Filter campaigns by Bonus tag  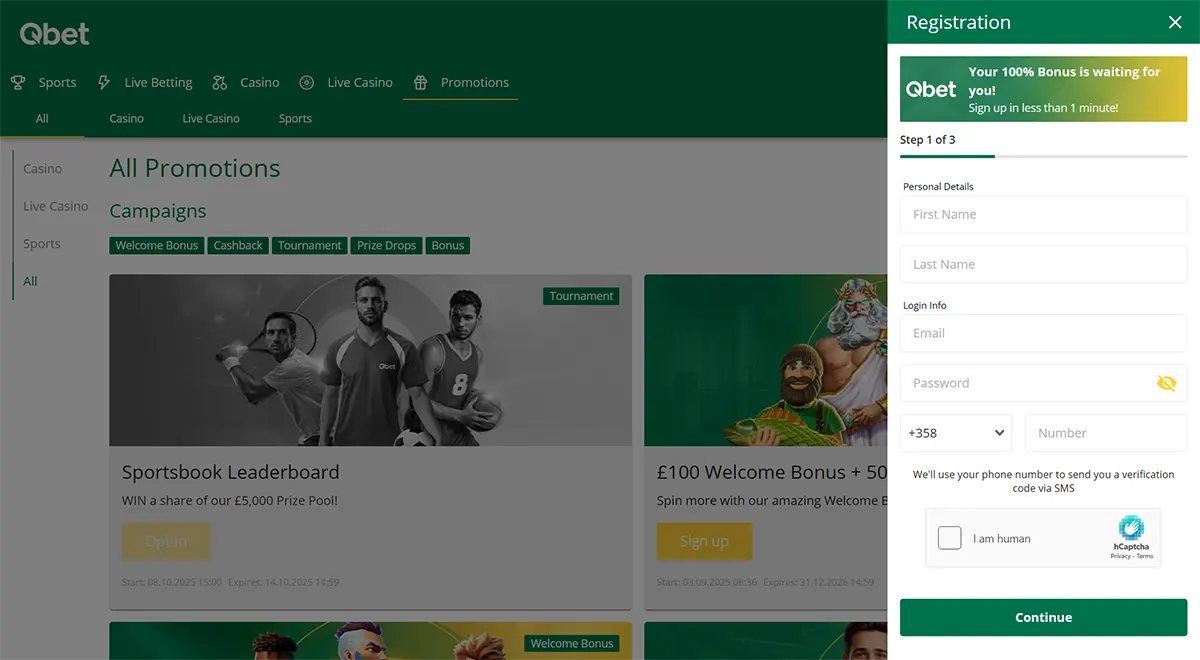448,245
